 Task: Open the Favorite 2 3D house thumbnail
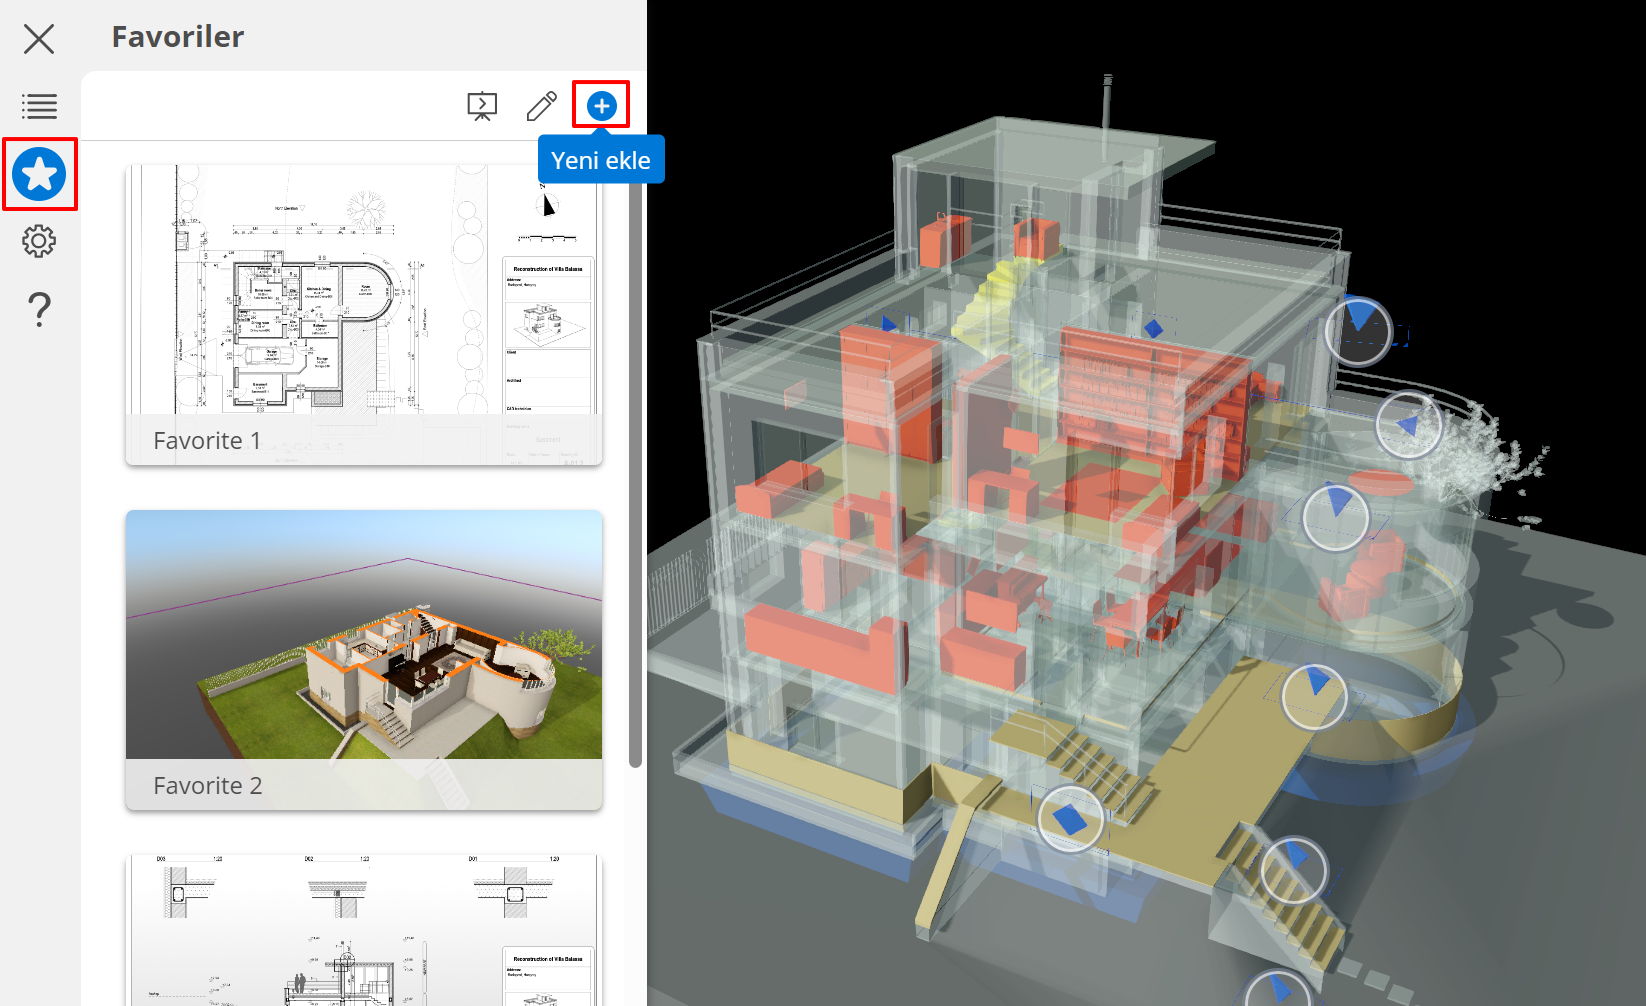(364, 660)
